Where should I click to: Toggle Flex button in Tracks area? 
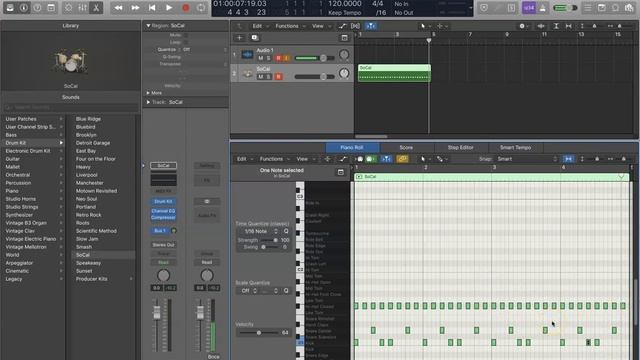[356, 26]
